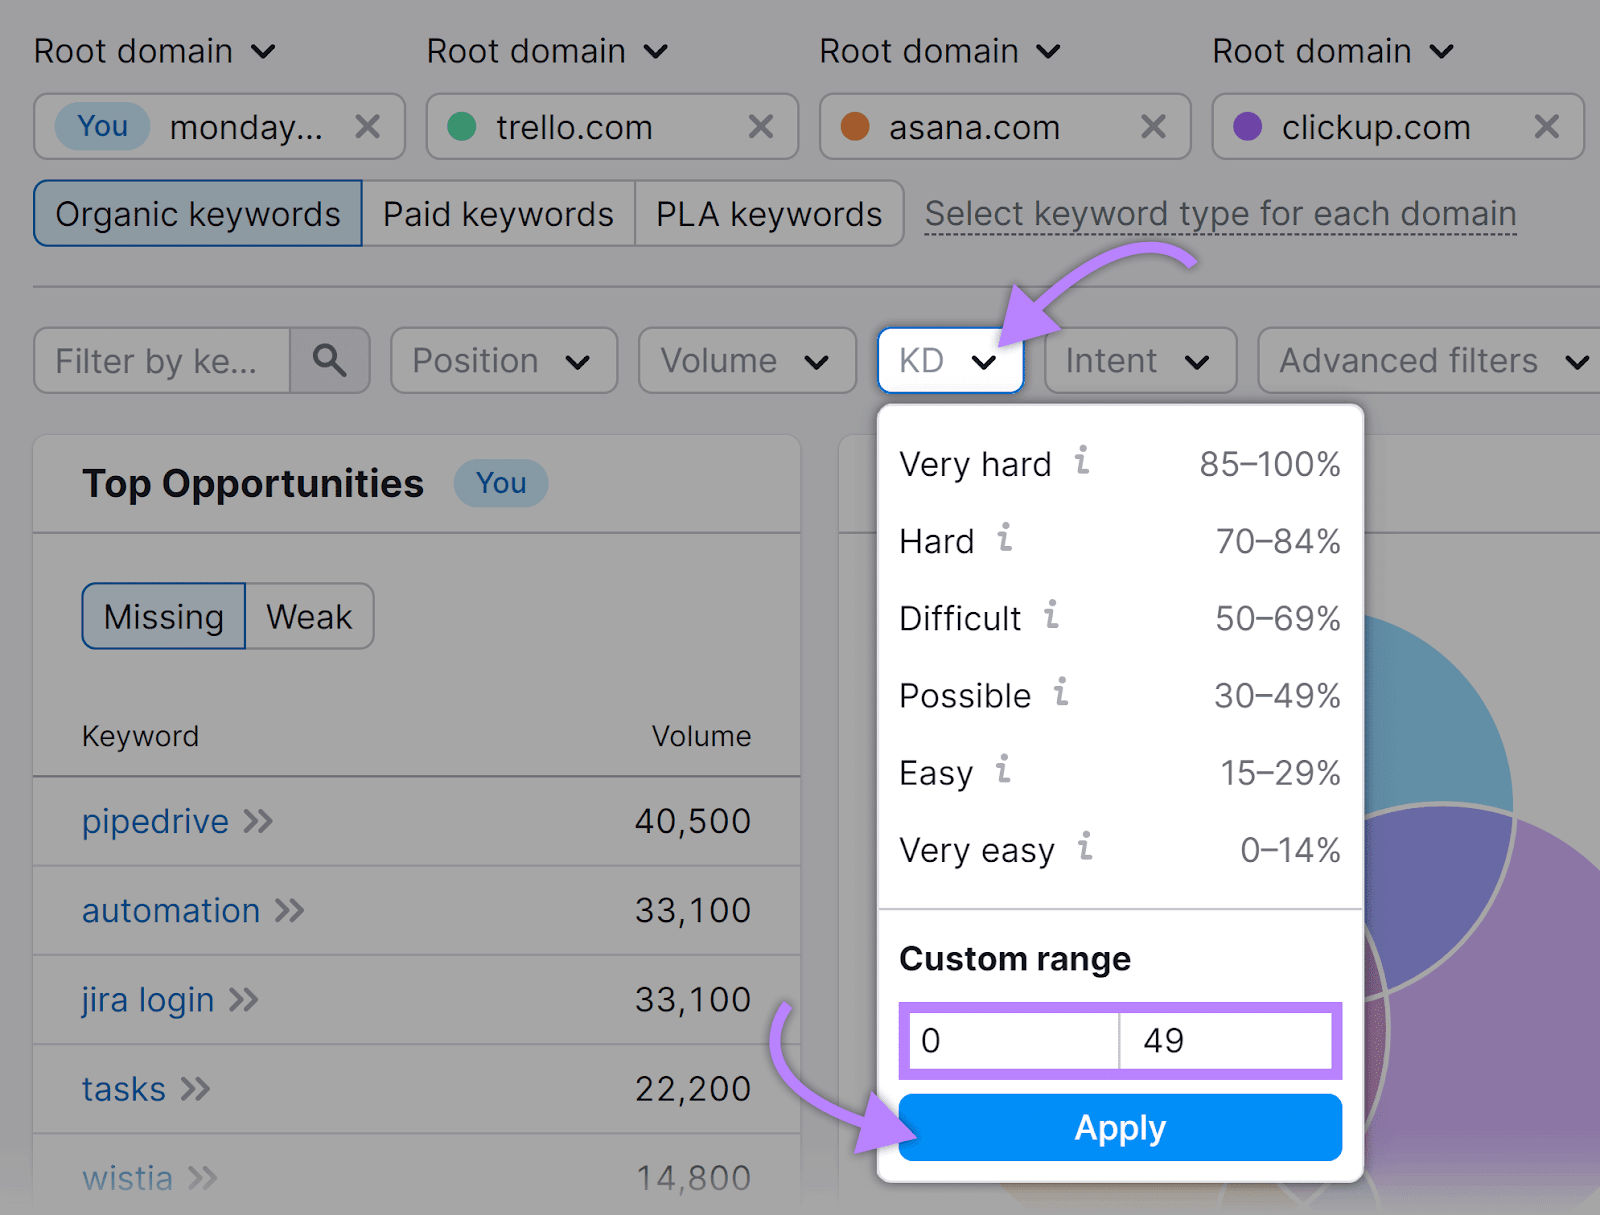
Task: Remove trello.com using its X icon
Action: (x=761, y=127)
